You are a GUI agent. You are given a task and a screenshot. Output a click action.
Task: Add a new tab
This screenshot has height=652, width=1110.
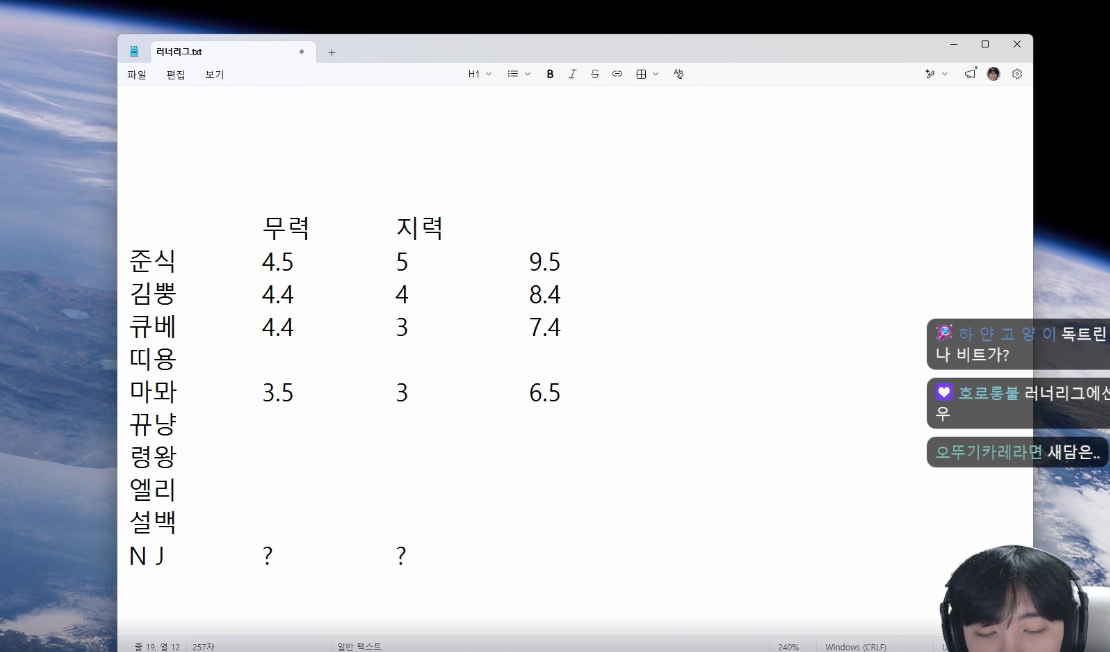click(331, 52)
